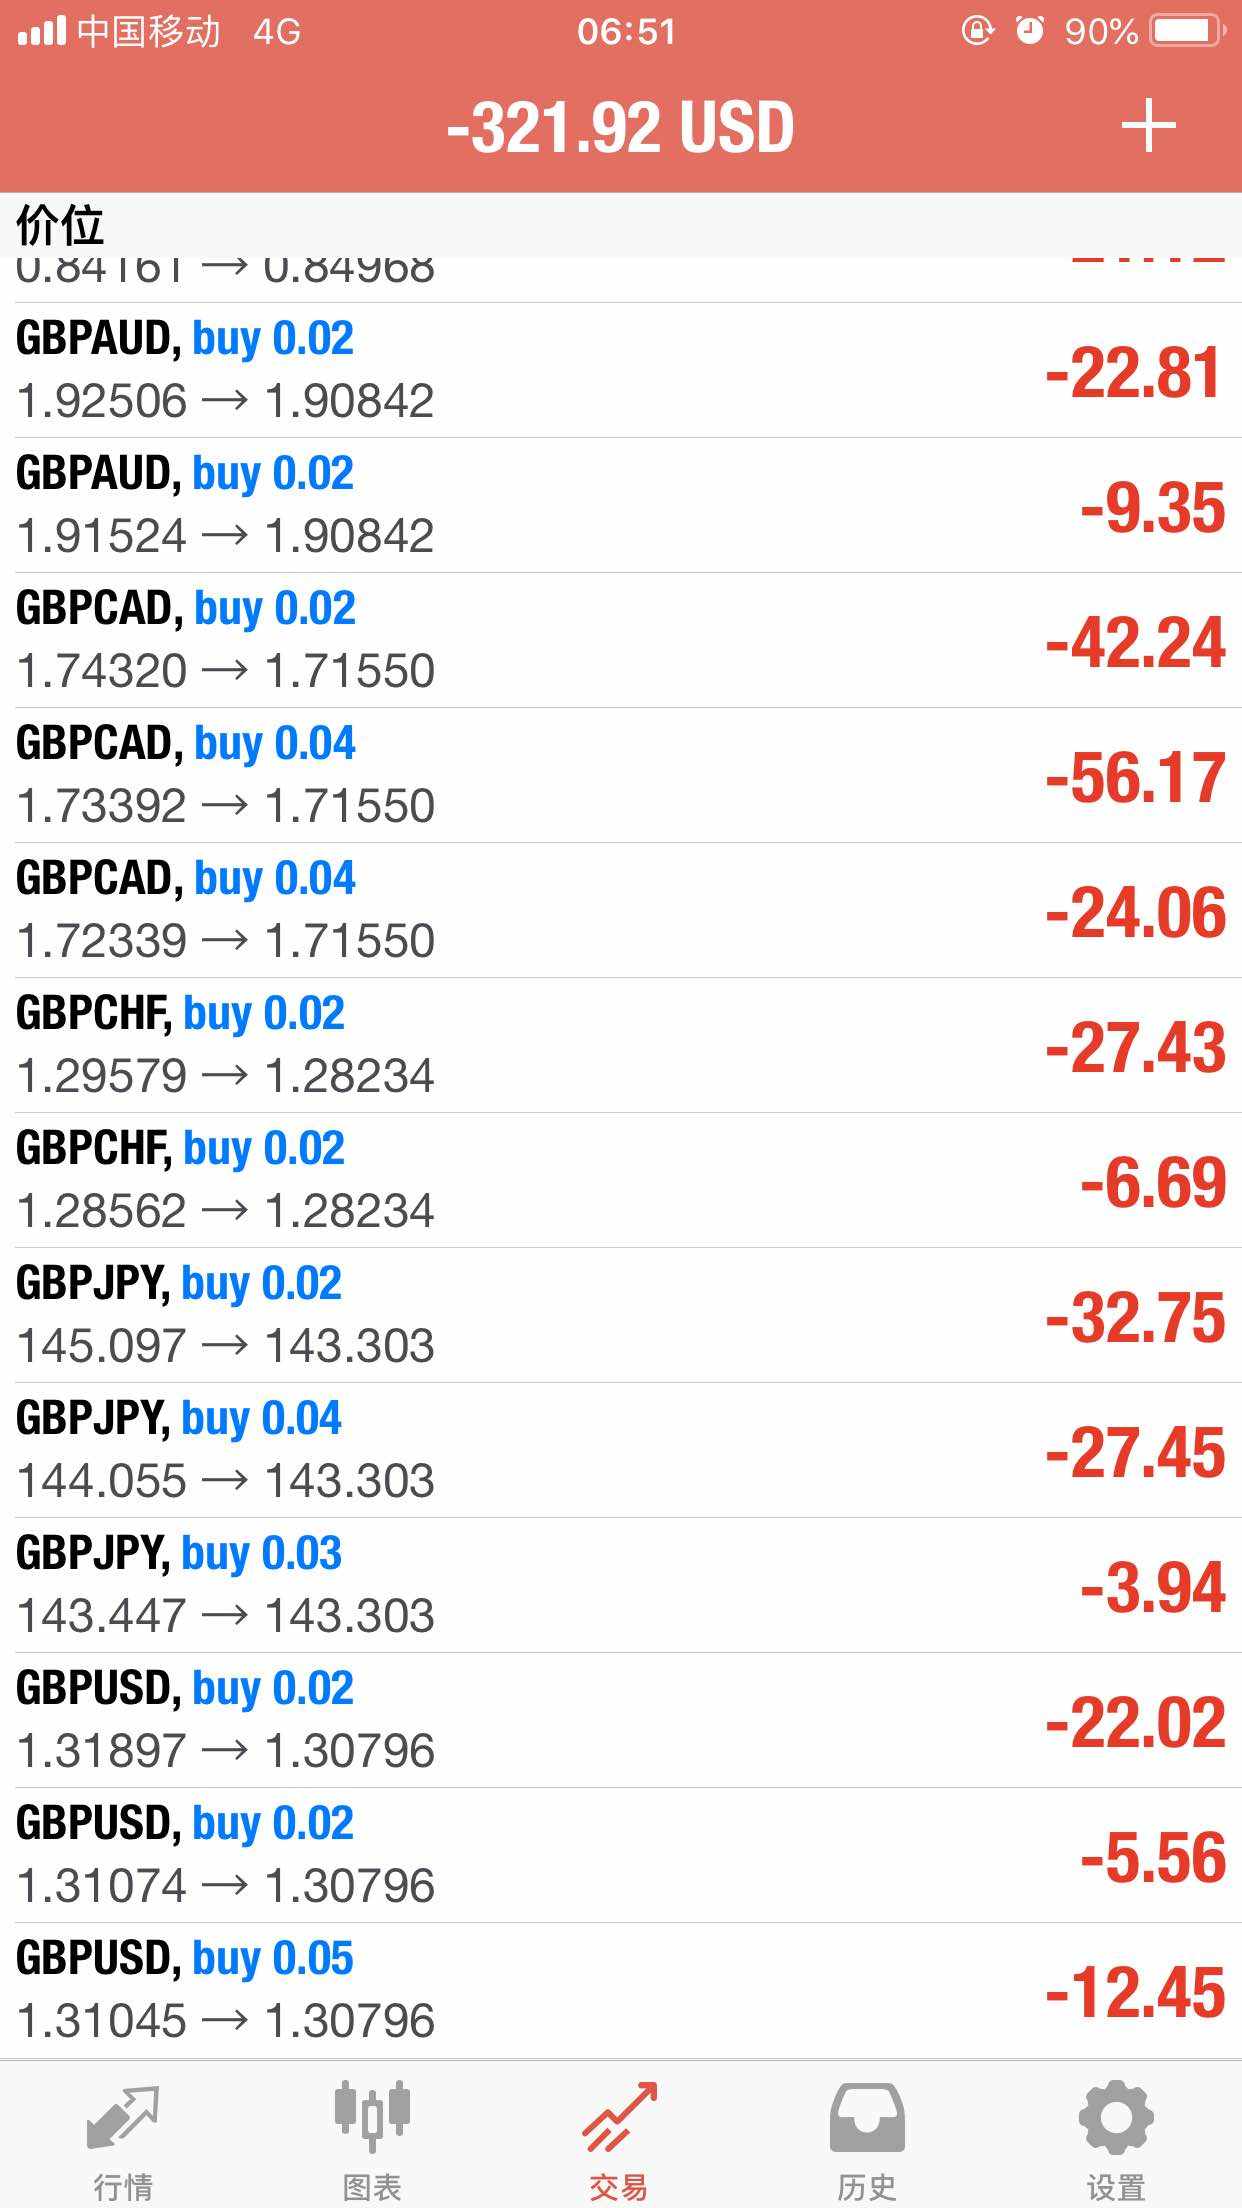Tap the -321.92 USD total header
Image resolution: width=1242 pixels, height=2208 pixels.
point(620,128)
